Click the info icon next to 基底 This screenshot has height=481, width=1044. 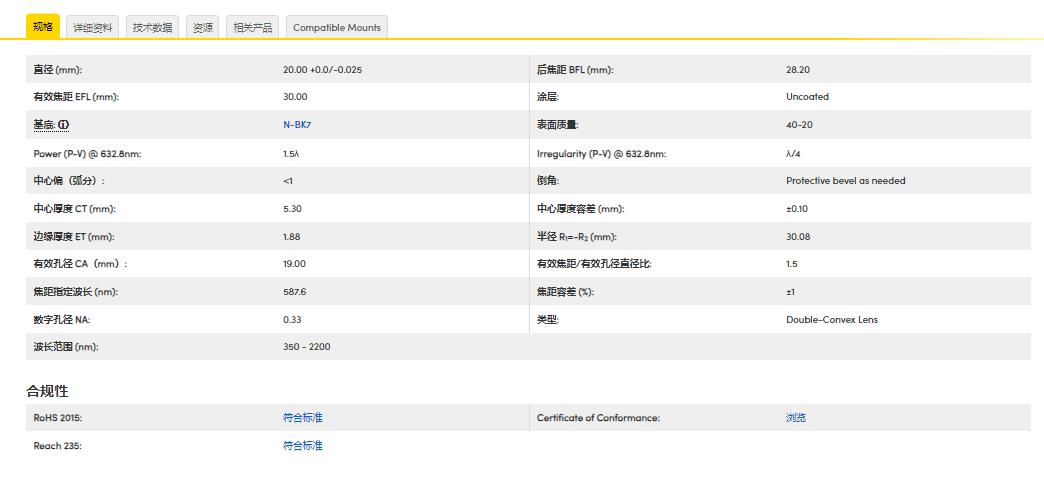pos(63,125)
